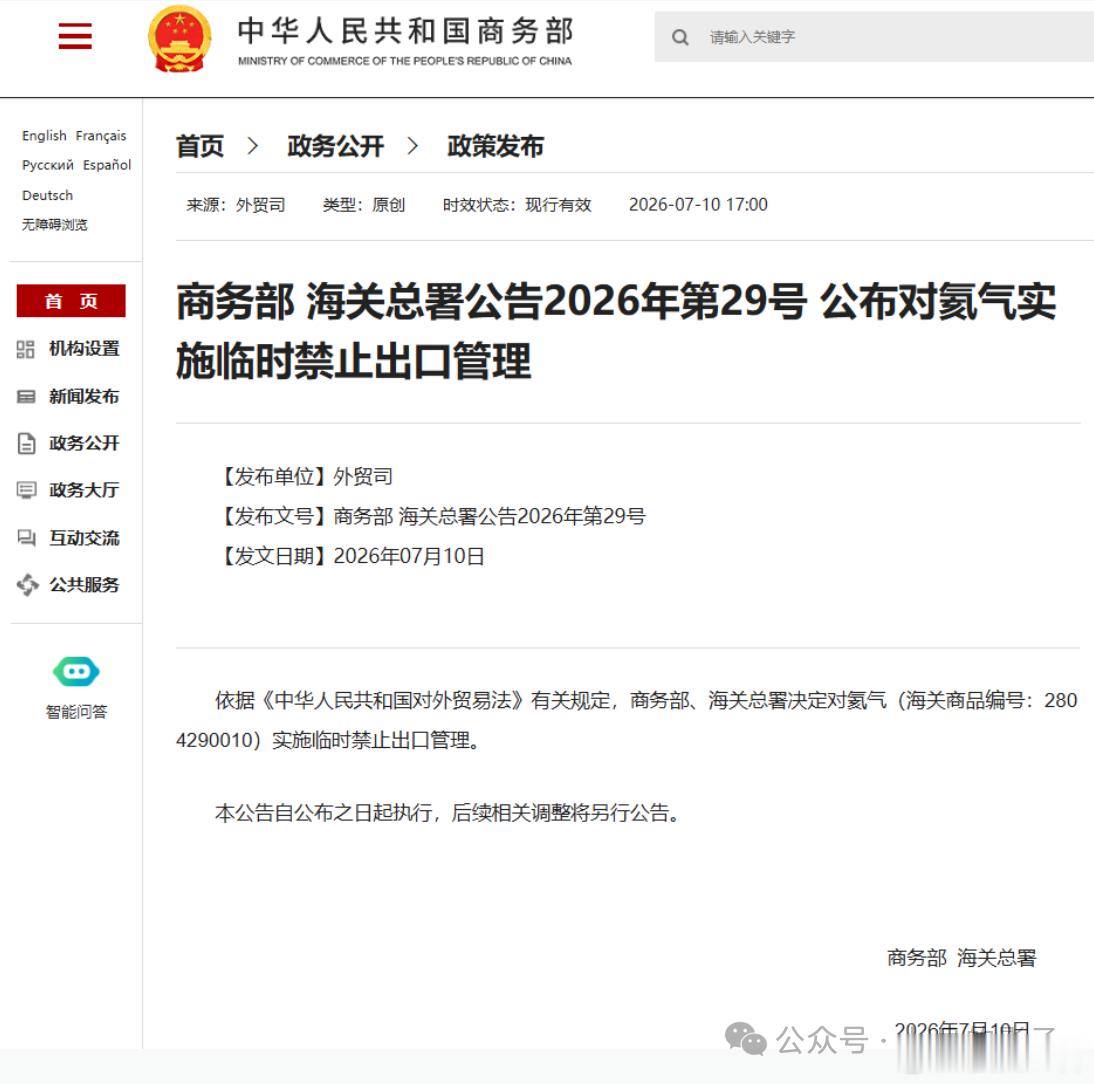Click the search magnifier icon
The width and height of the screenshot is (1094, 1084).
[680, 38]
